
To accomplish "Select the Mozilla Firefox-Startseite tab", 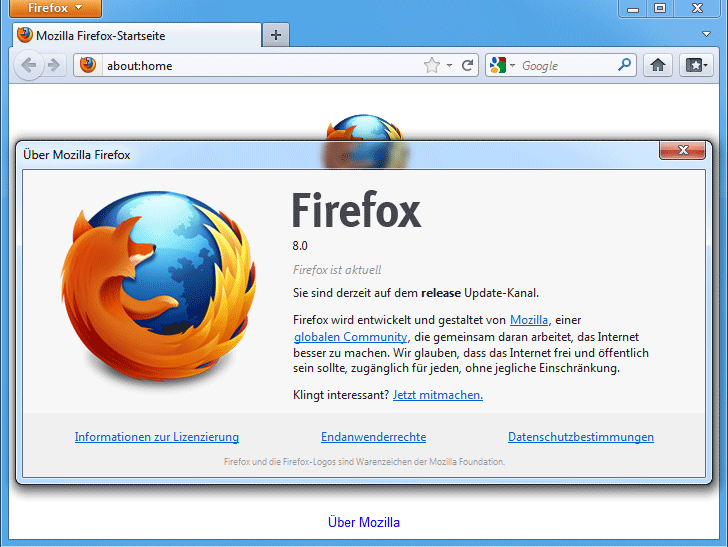I will (x=137, y=35).
